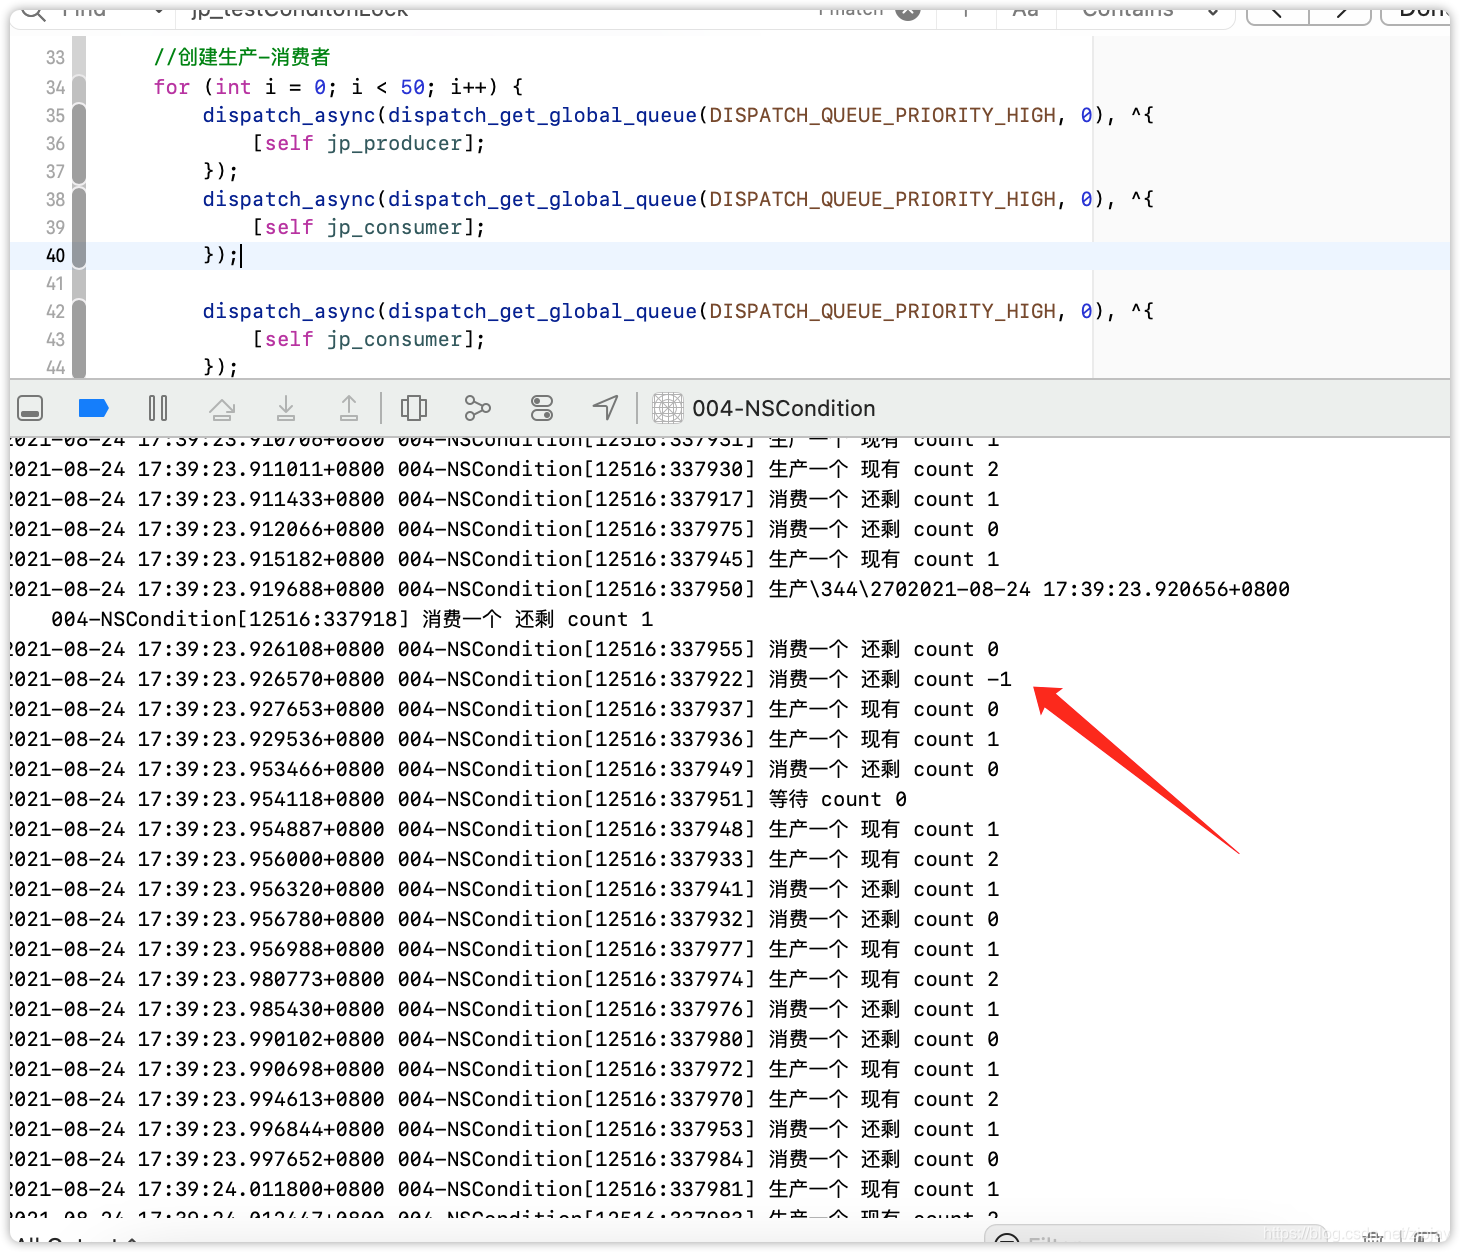Screen dimensions: 1460x1252
Task: Click the Step Out debug icon
Action: point(349,408)
